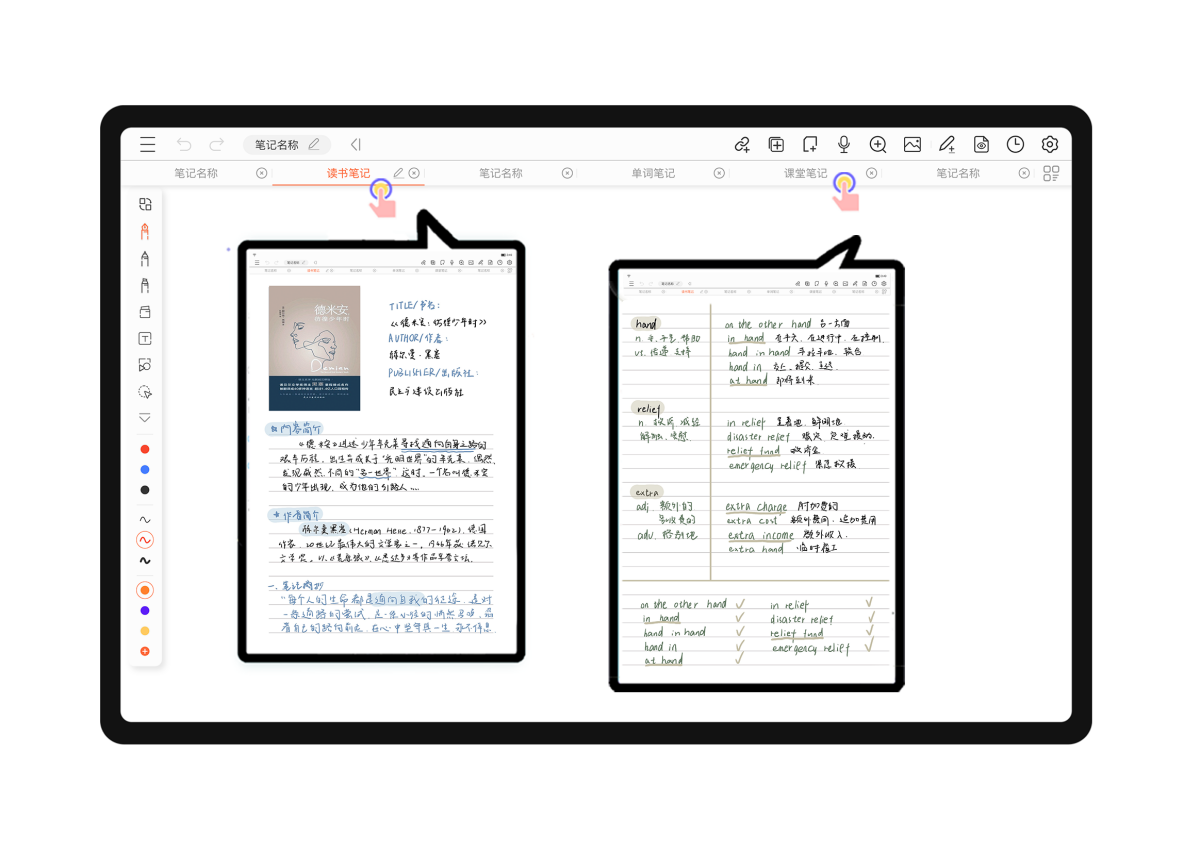The height and width of the screenshot is (853, 1200).
Task: Click the history clock icon
Action: pos(1015,145)
